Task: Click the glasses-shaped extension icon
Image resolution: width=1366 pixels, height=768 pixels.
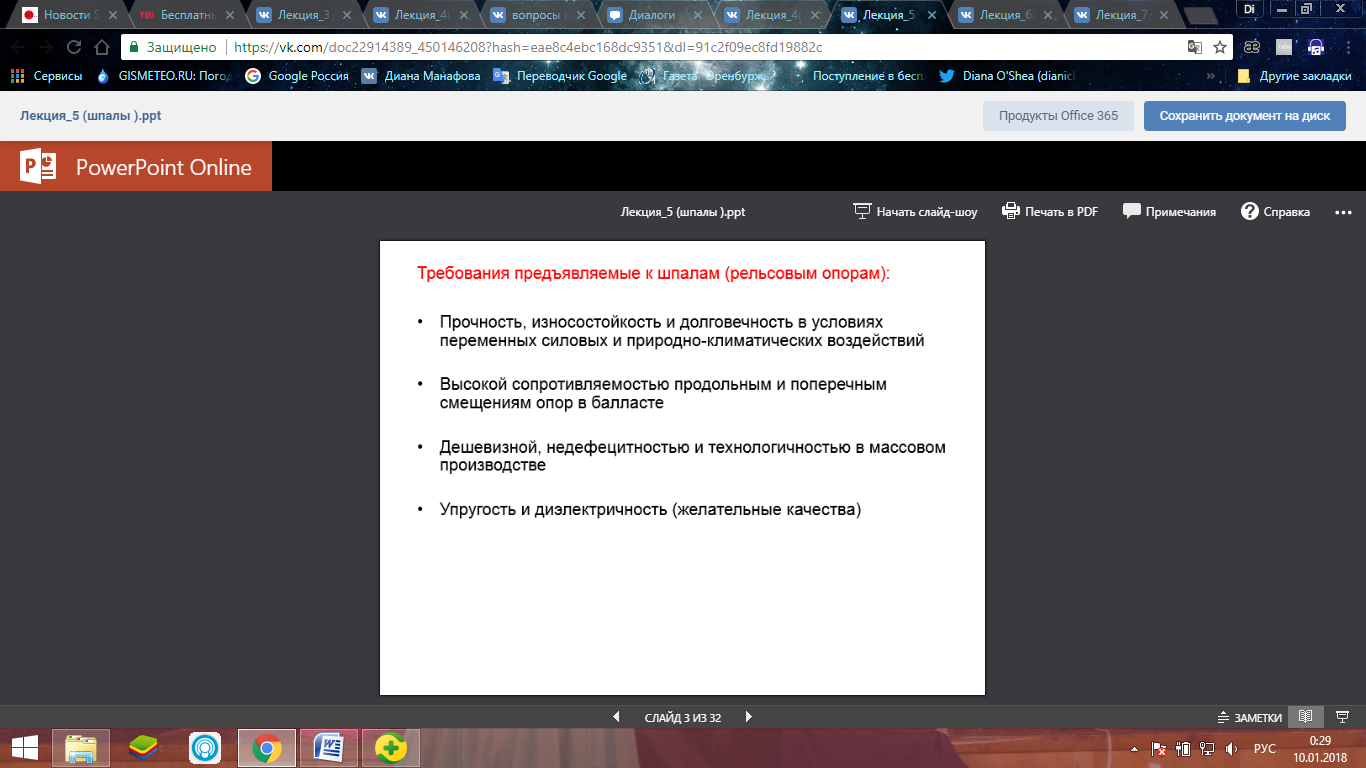Action: click(1252, 47)
